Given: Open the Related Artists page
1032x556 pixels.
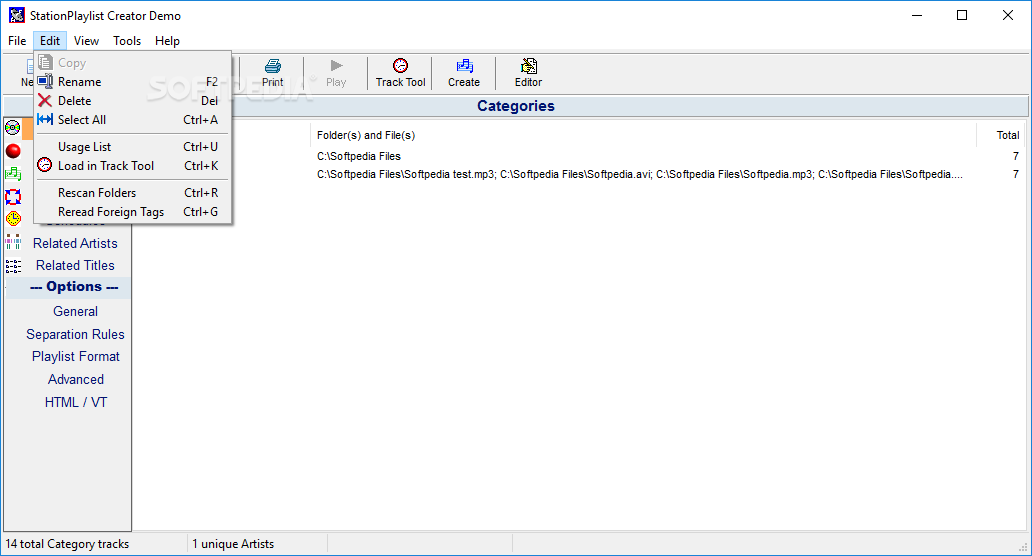Looking at the screenshot, I should click(x=76, y=243).
